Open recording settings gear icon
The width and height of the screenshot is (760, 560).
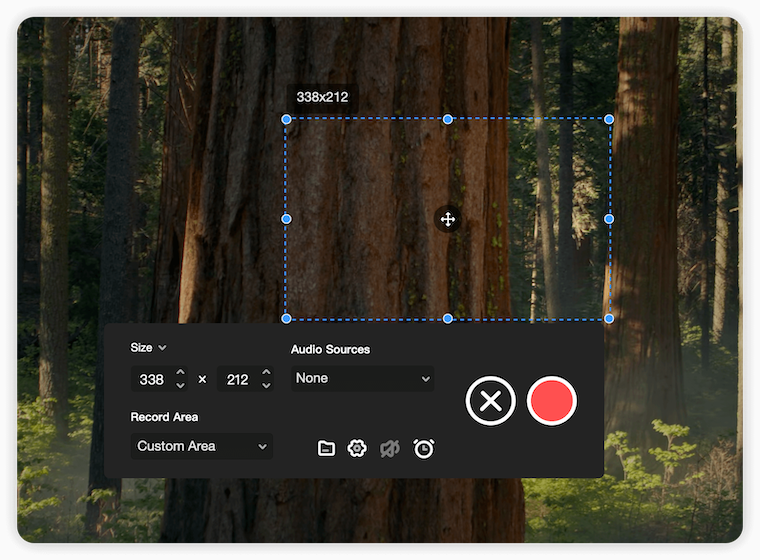pyautogui.click(x=357, y=449)
